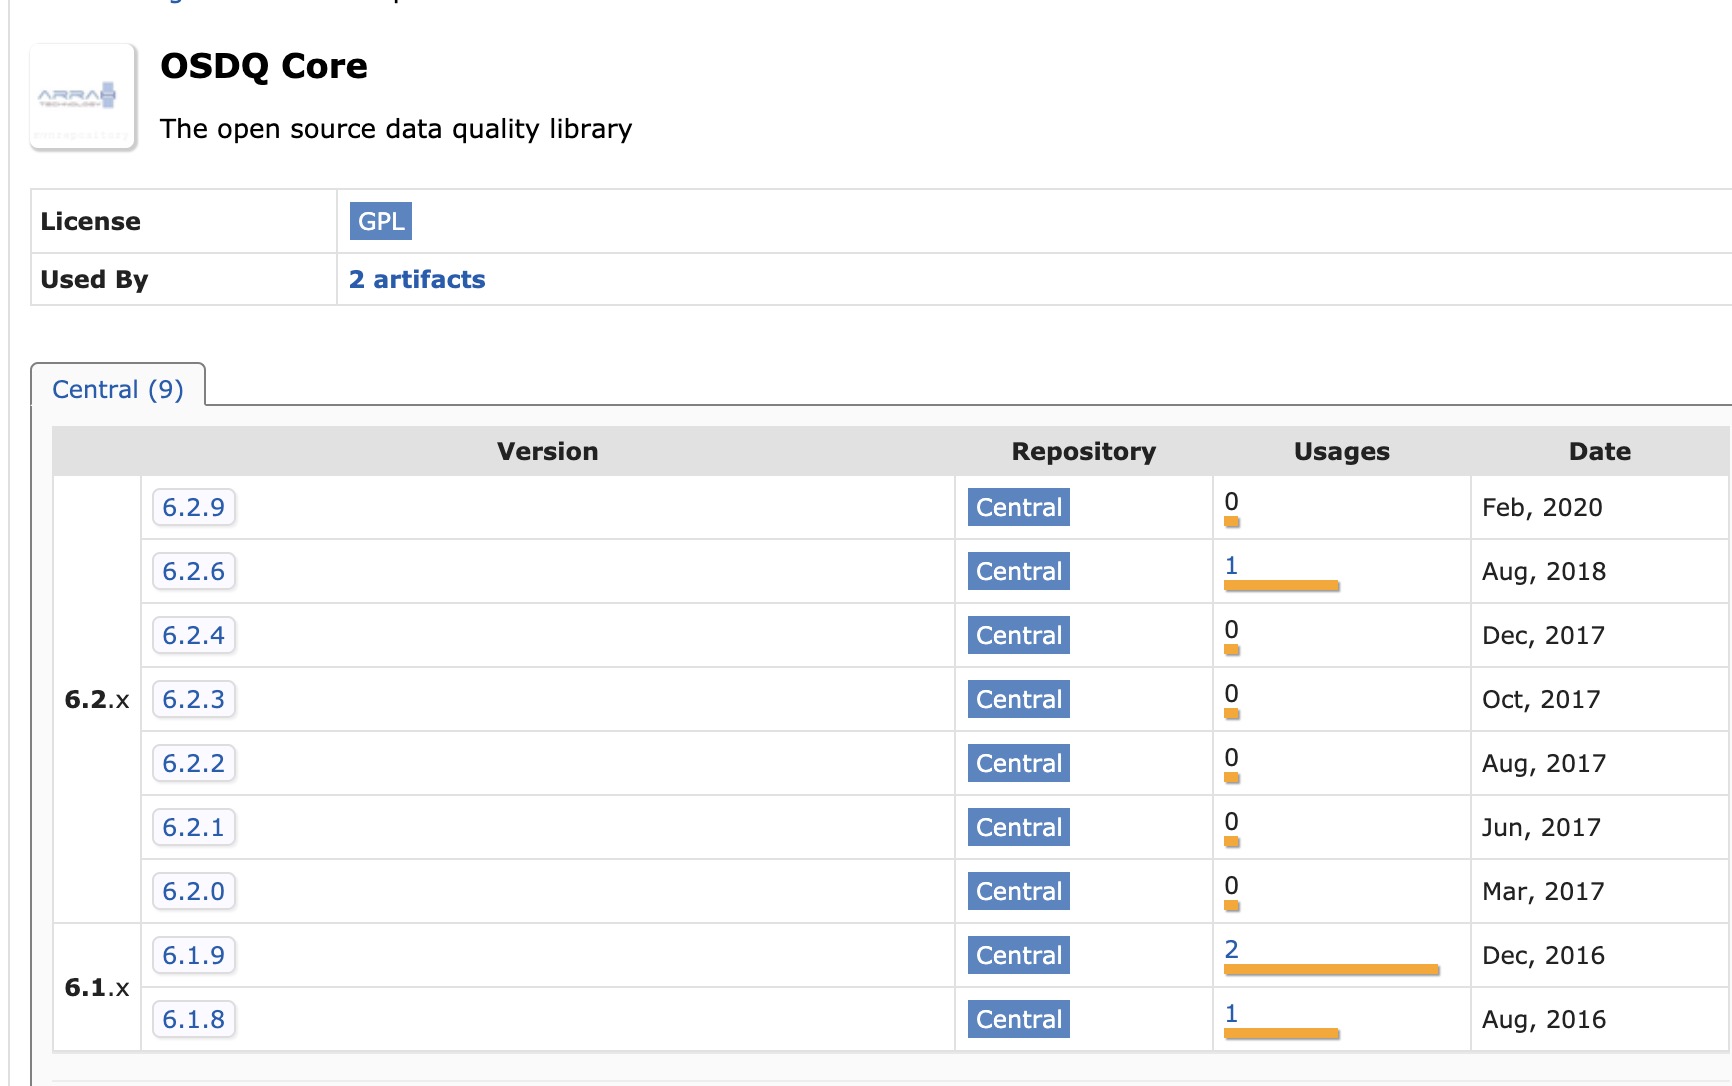Image resolution: width=1732 pixels, height=1086 pixels.
Task: Click the Central badge for 6.1.9
Action: tap(1019, 955)
